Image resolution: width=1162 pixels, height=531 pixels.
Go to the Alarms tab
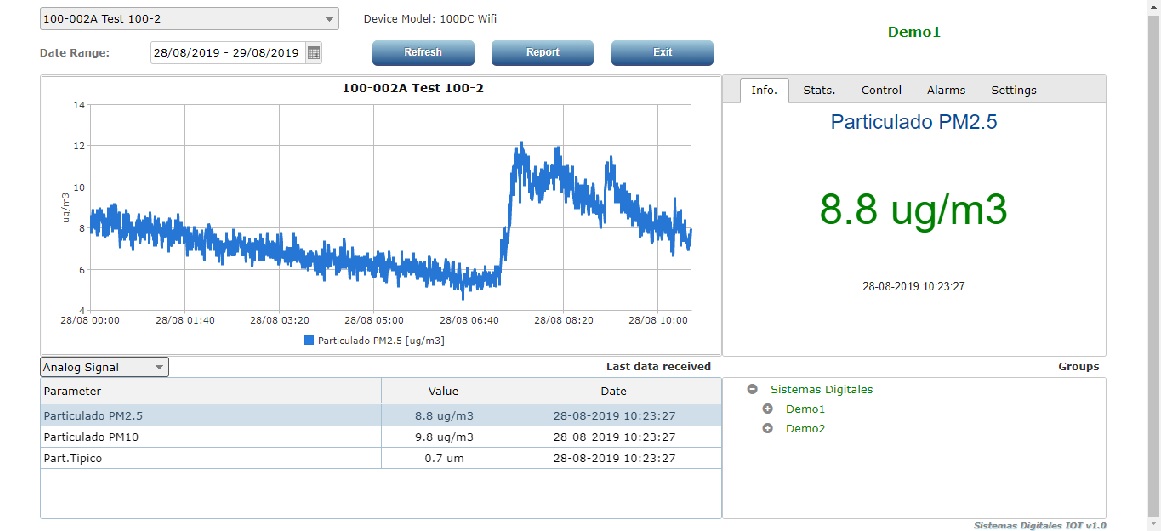click(945, 90)
